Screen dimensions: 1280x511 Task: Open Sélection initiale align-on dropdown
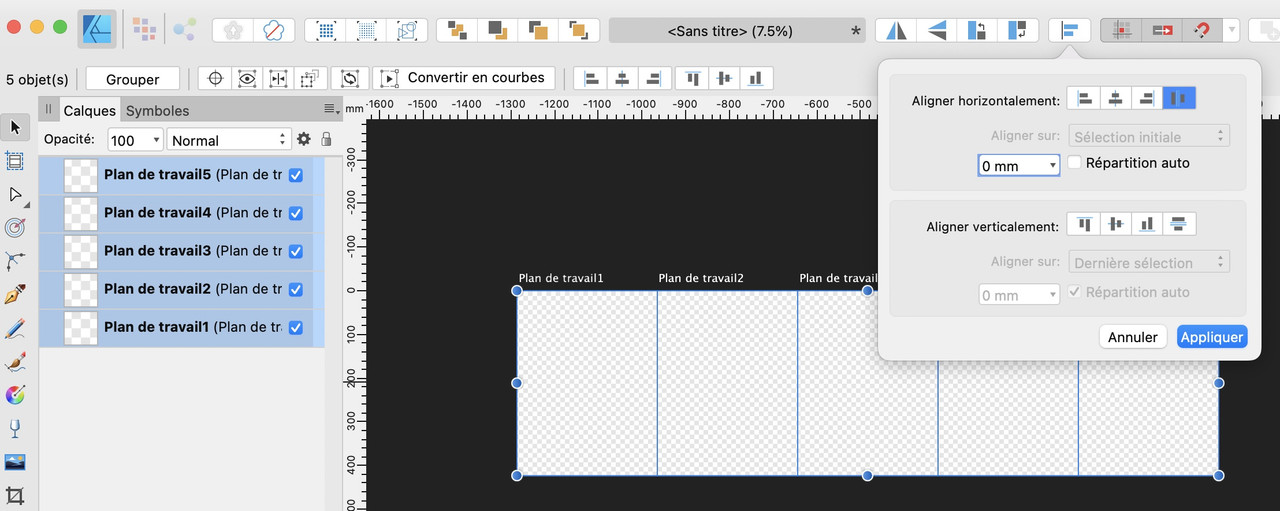pos(1149,136)
